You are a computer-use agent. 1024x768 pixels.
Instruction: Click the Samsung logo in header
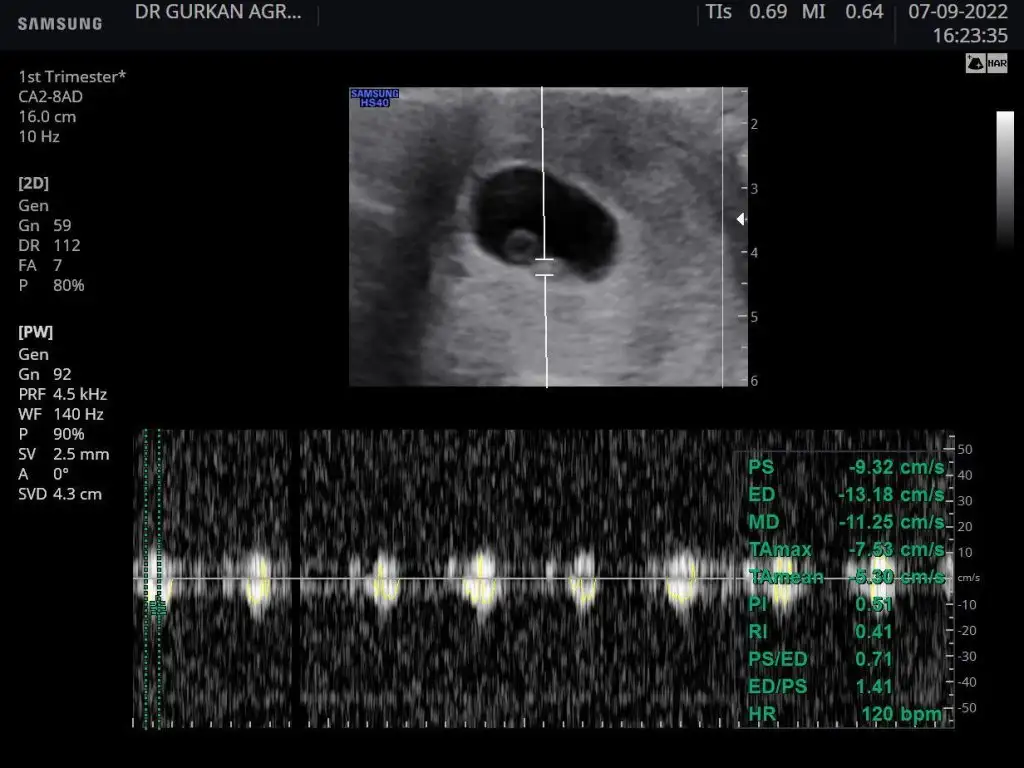(x=59, y=23)
